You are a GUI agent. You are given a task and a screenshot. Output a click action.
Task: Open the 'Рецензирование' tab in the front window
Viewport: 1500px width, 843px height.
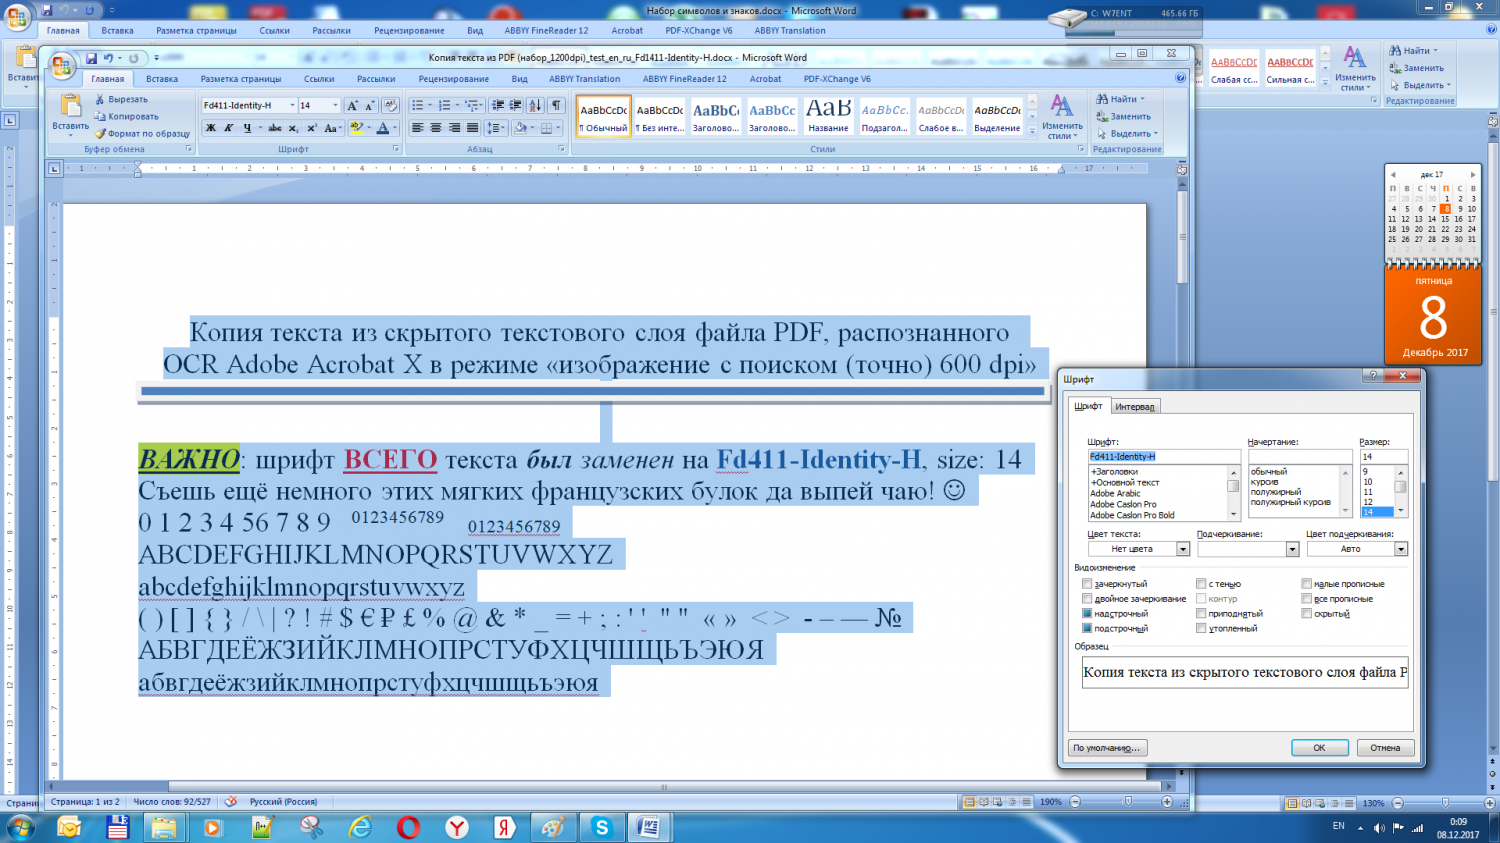(x=454, y=79)
